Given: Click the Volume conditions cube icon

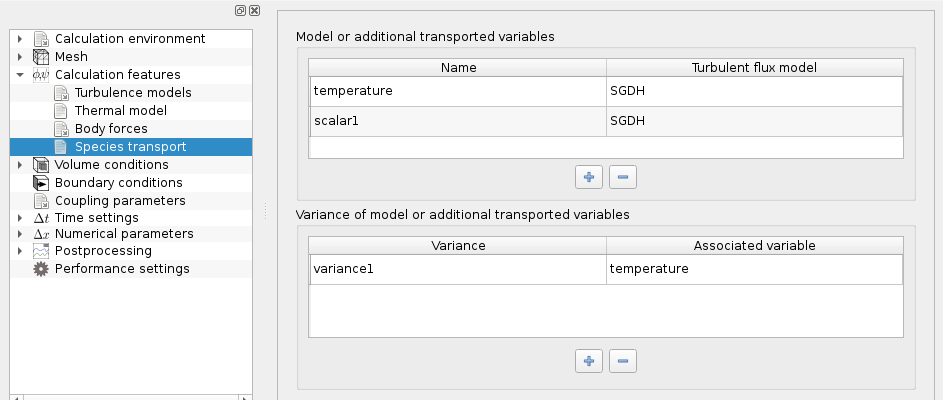Looking at the screenshot, I should pos(41,165).
